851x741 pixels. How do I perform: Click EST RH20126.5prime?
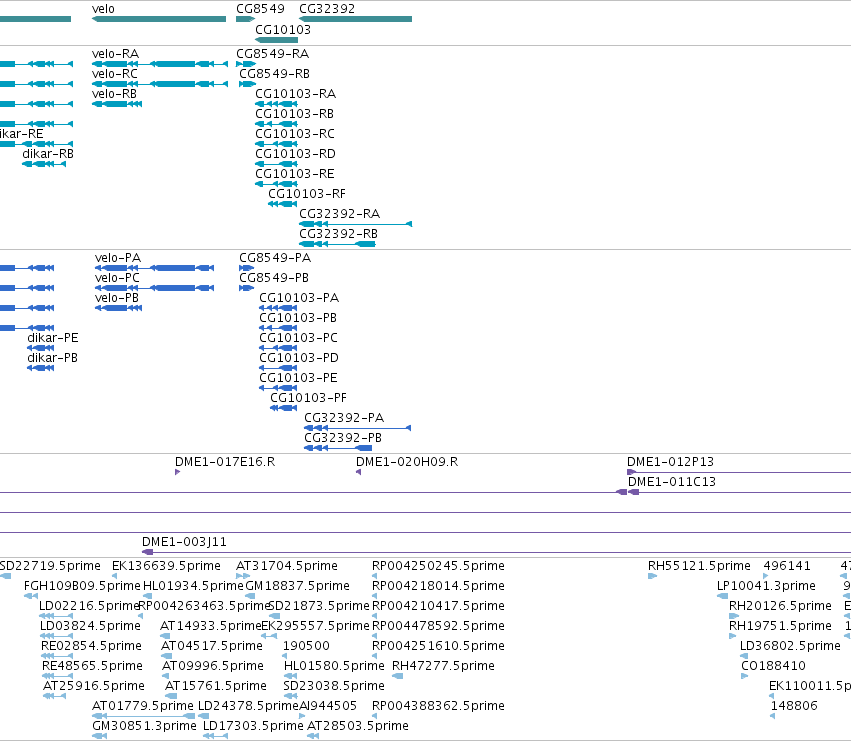click(734, 616)
